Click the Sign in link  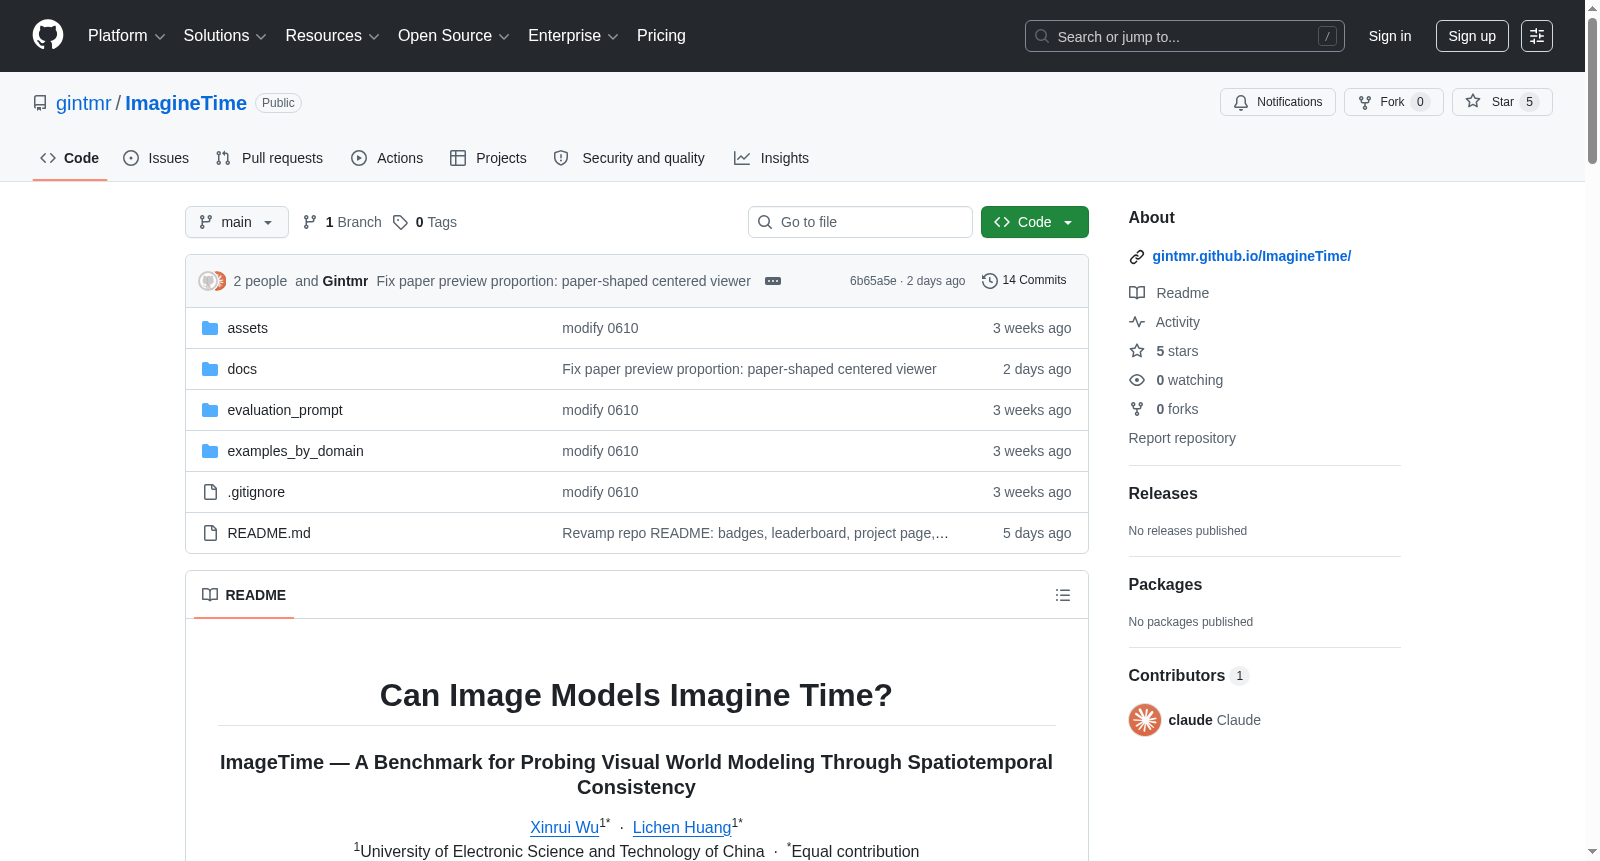click(x=1390, y=36)
